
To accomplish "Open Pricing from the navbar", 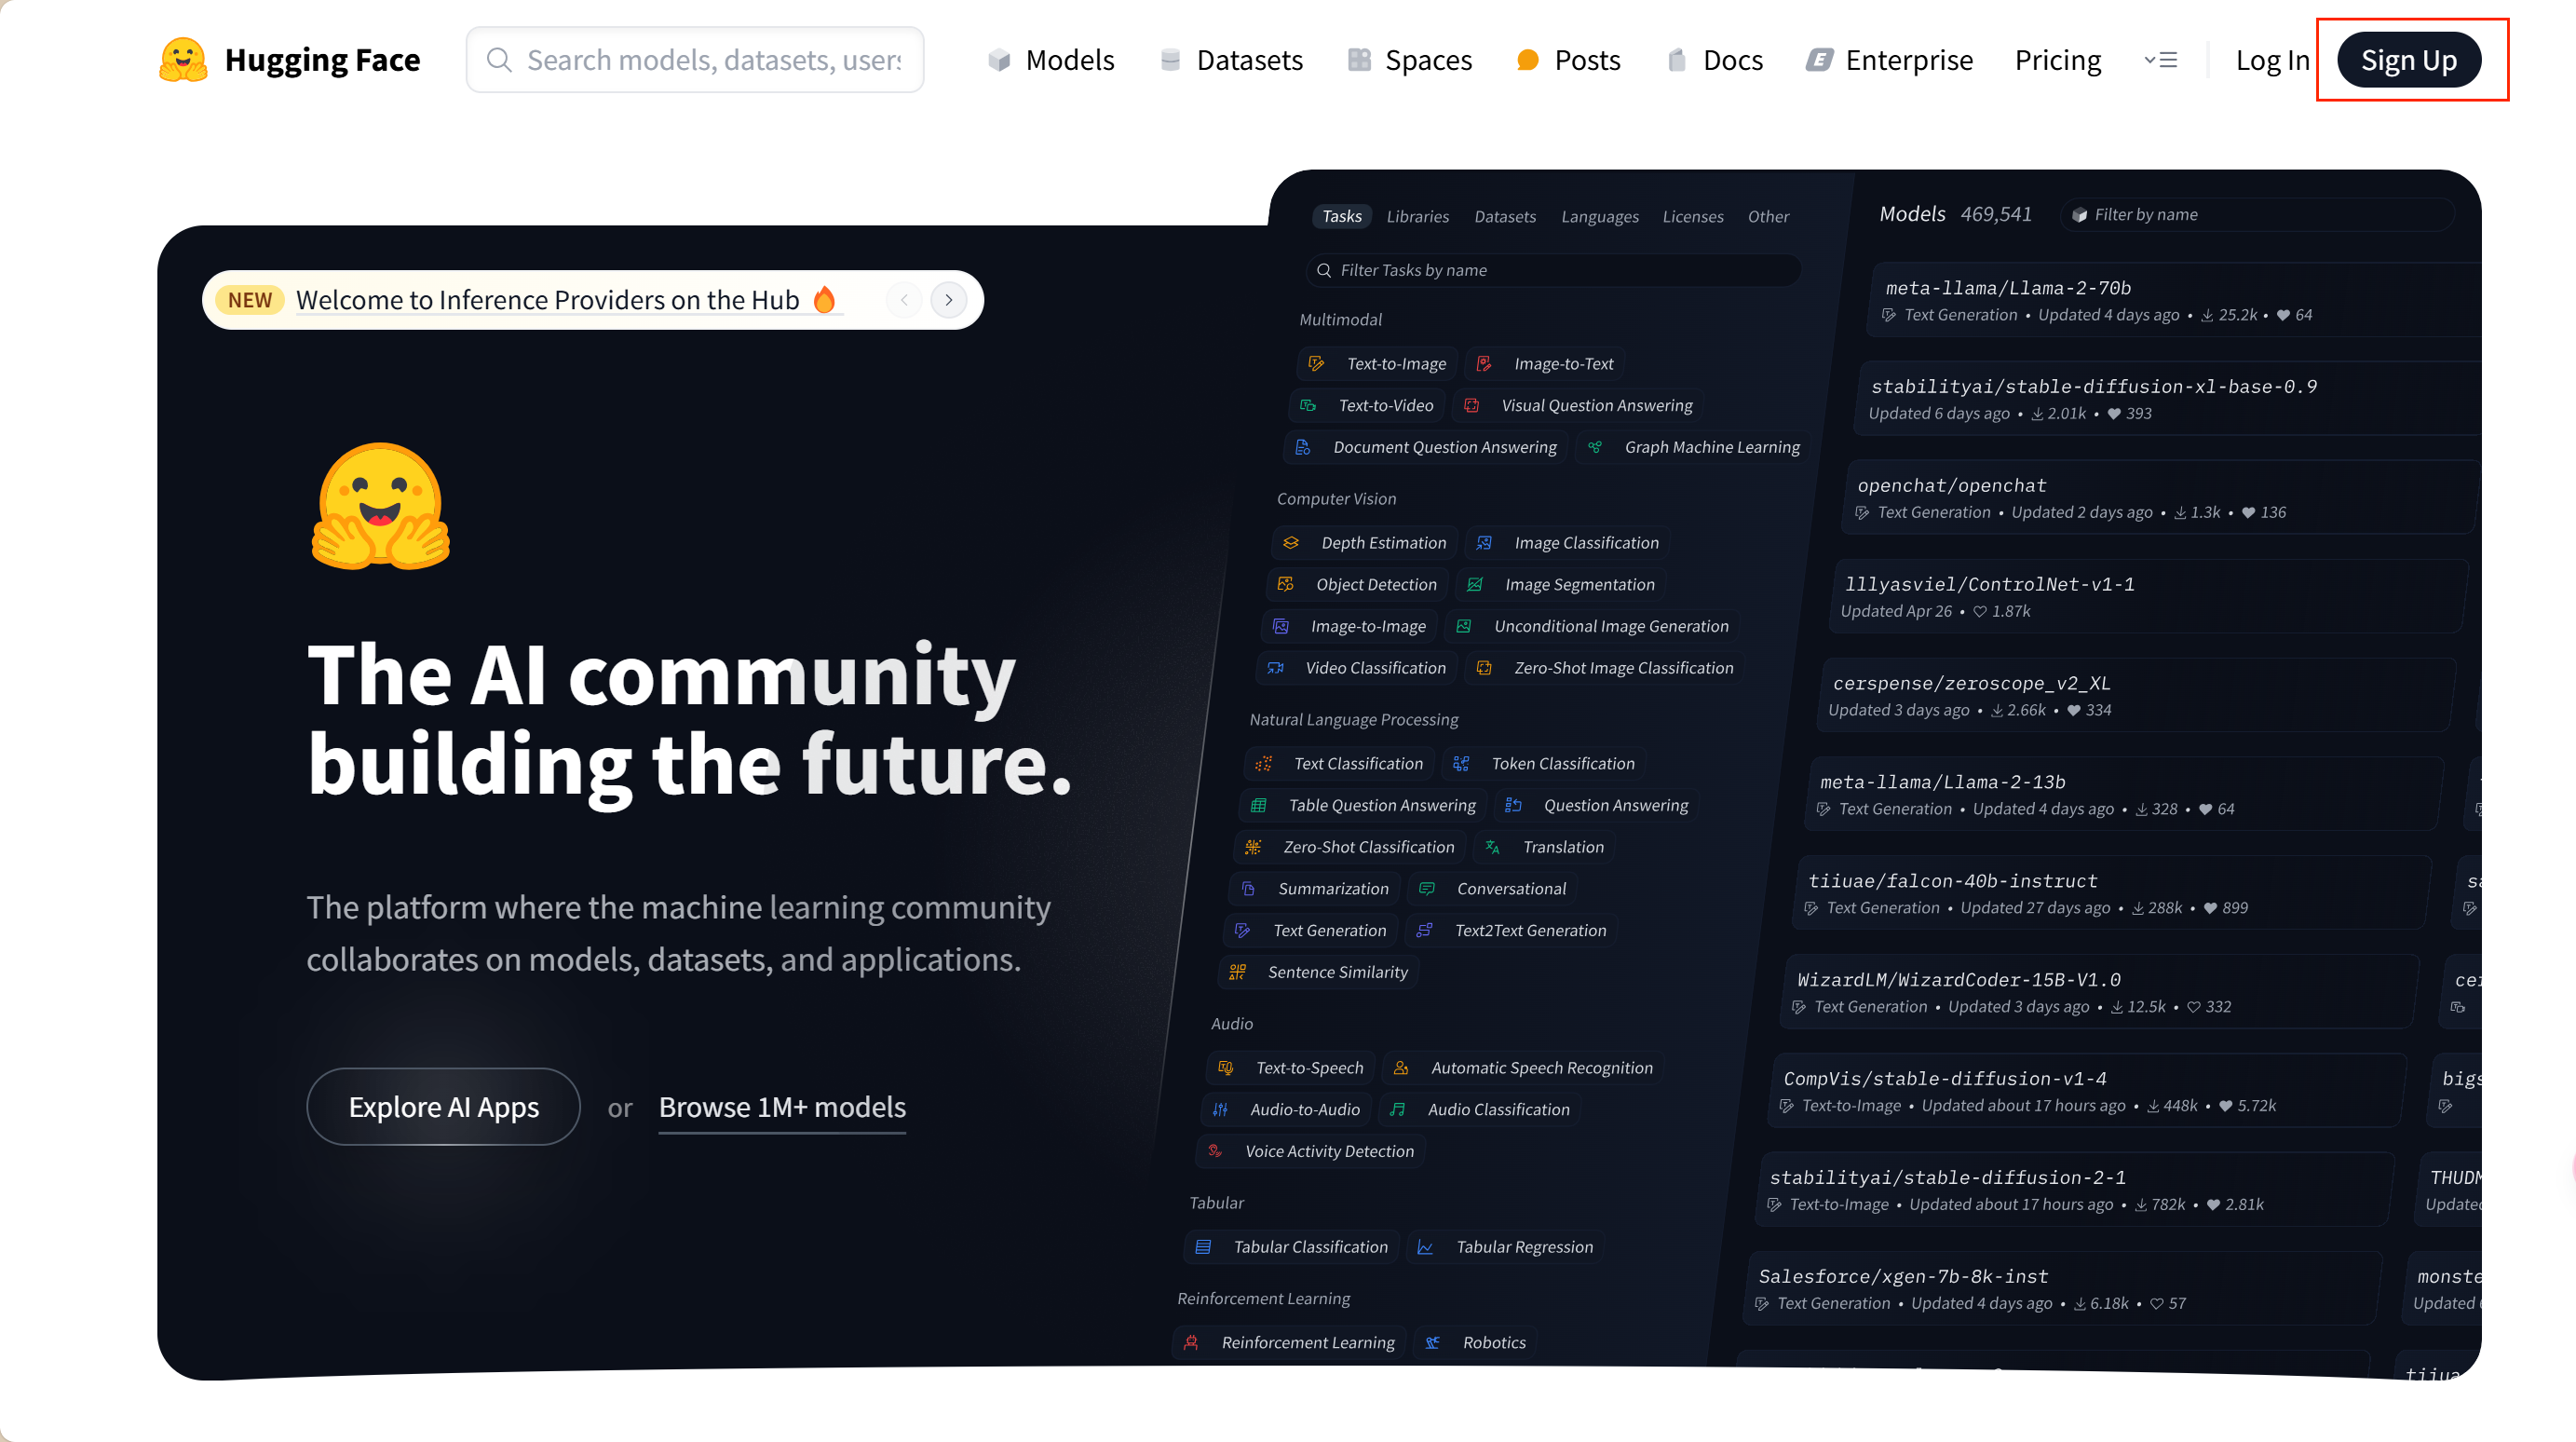I will pyautogui.click(x=2058, y=60).
